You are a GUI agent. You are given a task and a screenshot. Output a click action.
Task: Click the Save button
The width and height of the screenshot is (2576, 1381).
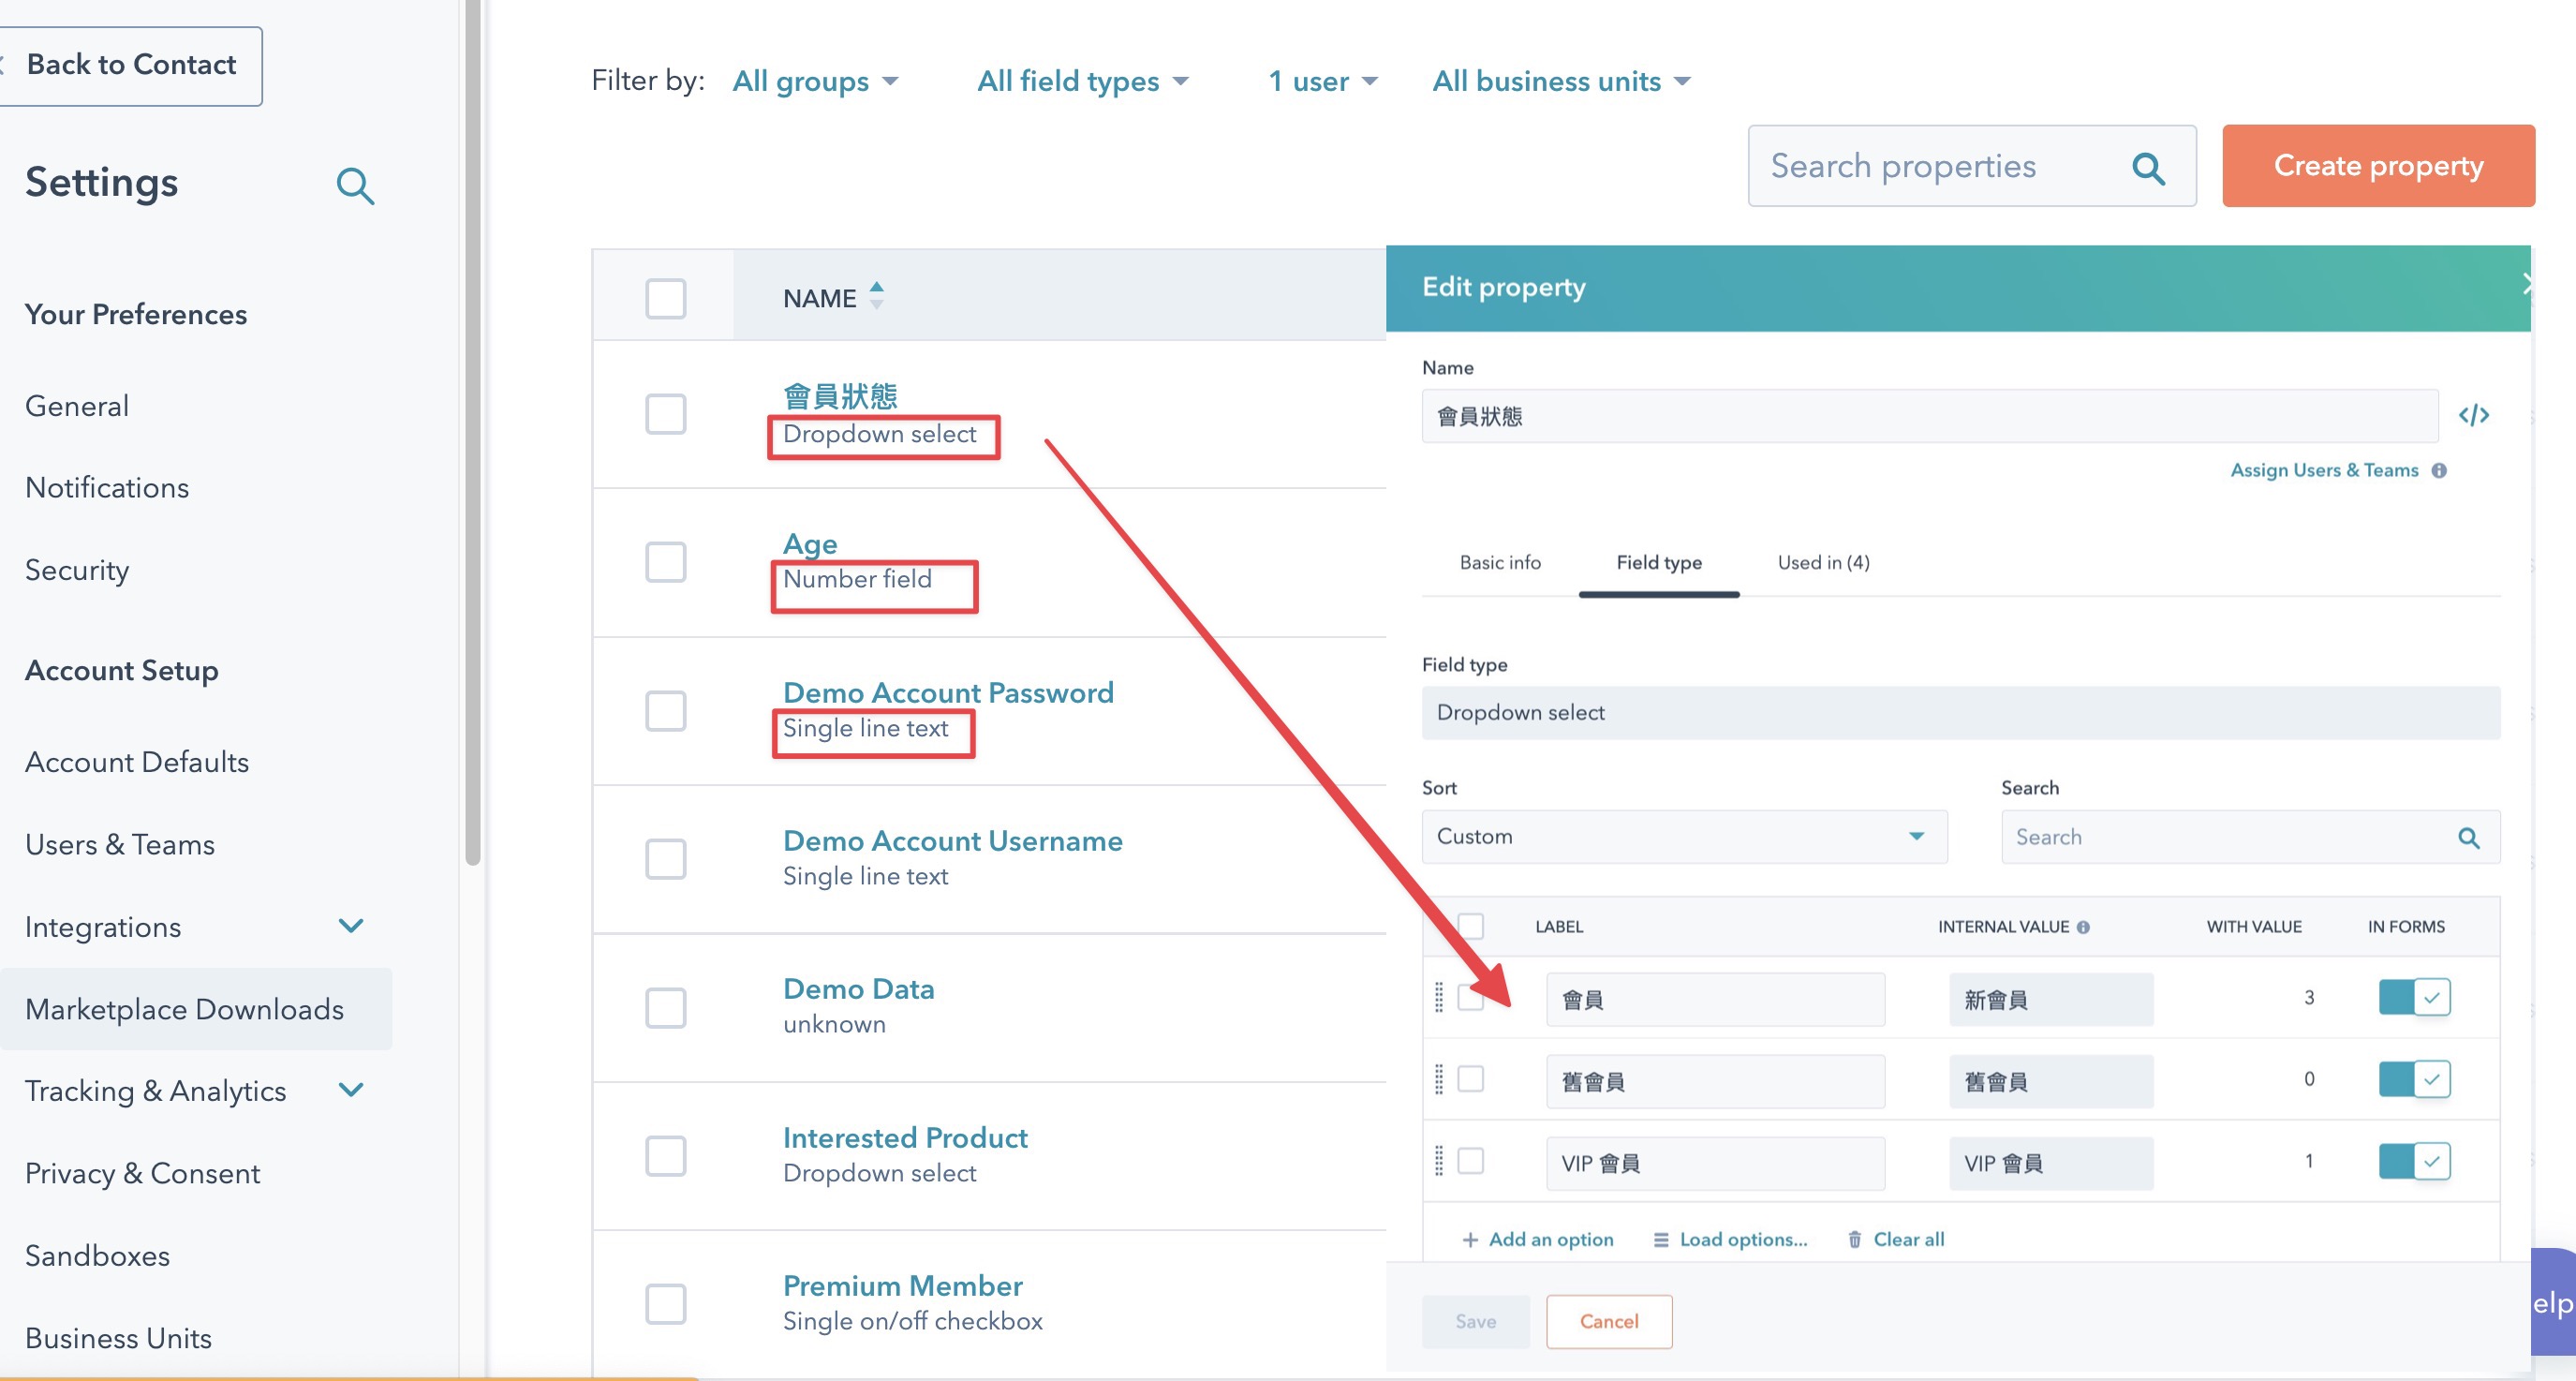pos(1475,1322)
